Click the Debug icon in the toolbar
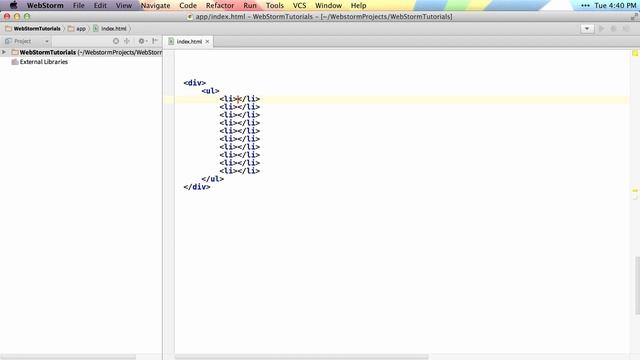640x360 pixels. [x=613, y=29]
